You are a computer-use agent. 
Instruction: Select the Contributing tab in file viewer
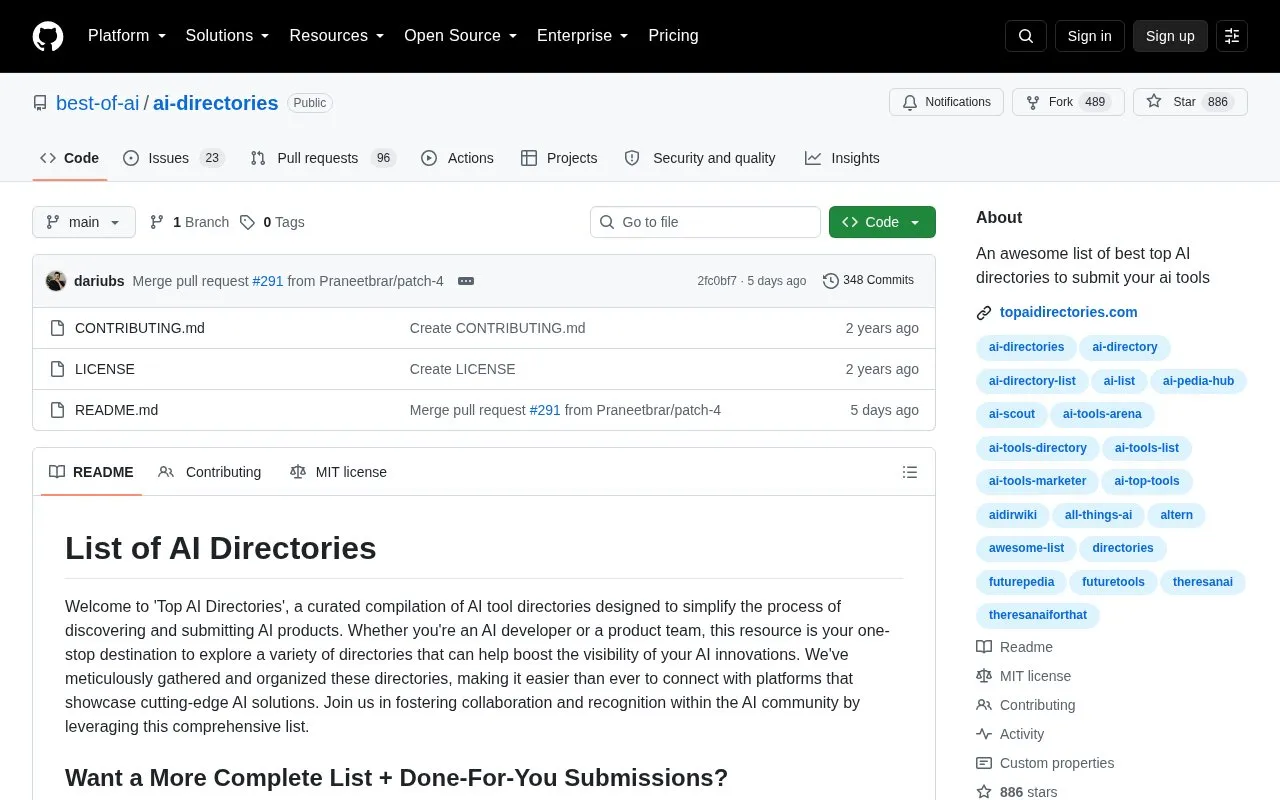point(210,472)
